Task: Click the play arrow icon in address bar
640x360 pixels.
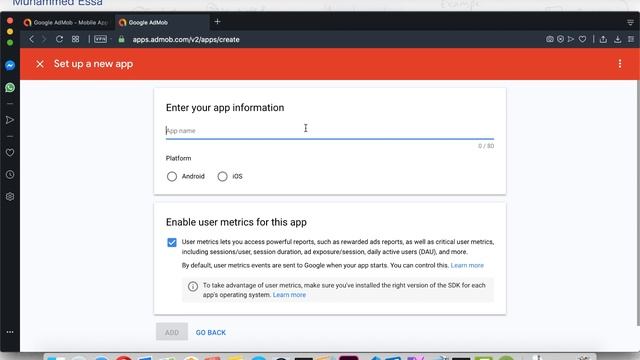Action: pos(571,39)
